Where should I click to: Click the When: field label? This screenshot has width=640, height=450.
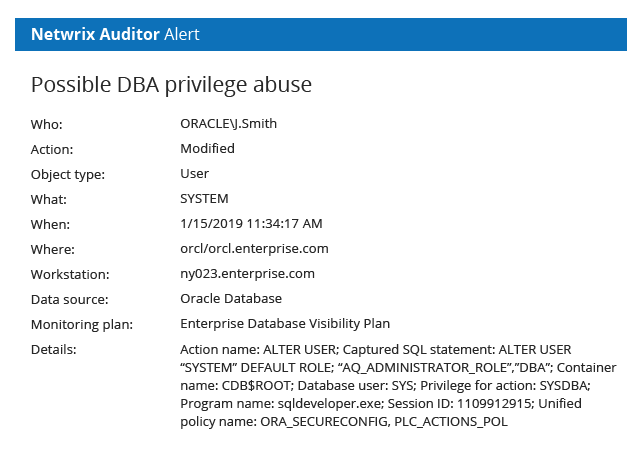tap(51, 225)
